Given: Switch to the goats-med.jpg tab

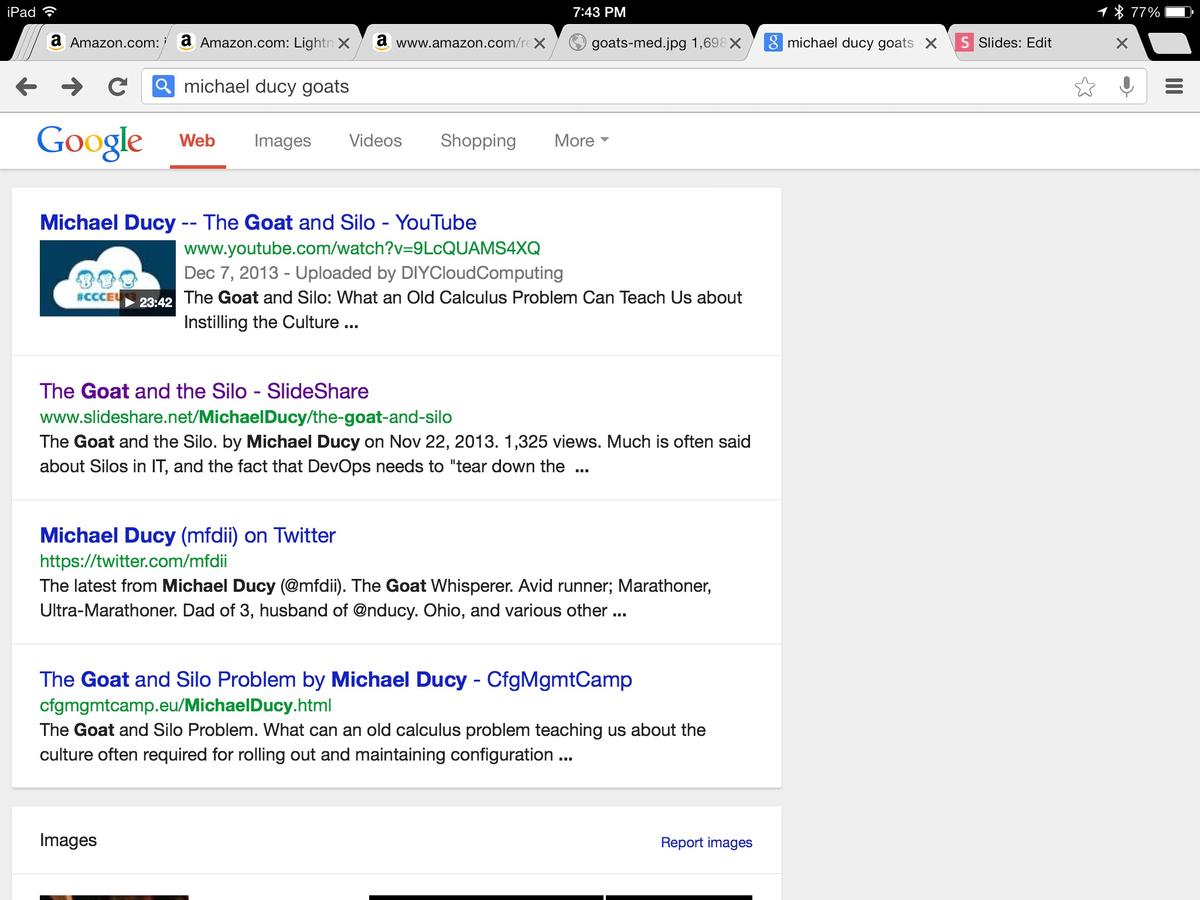Looking at the screenshot, I should click(x=655, y=43).
